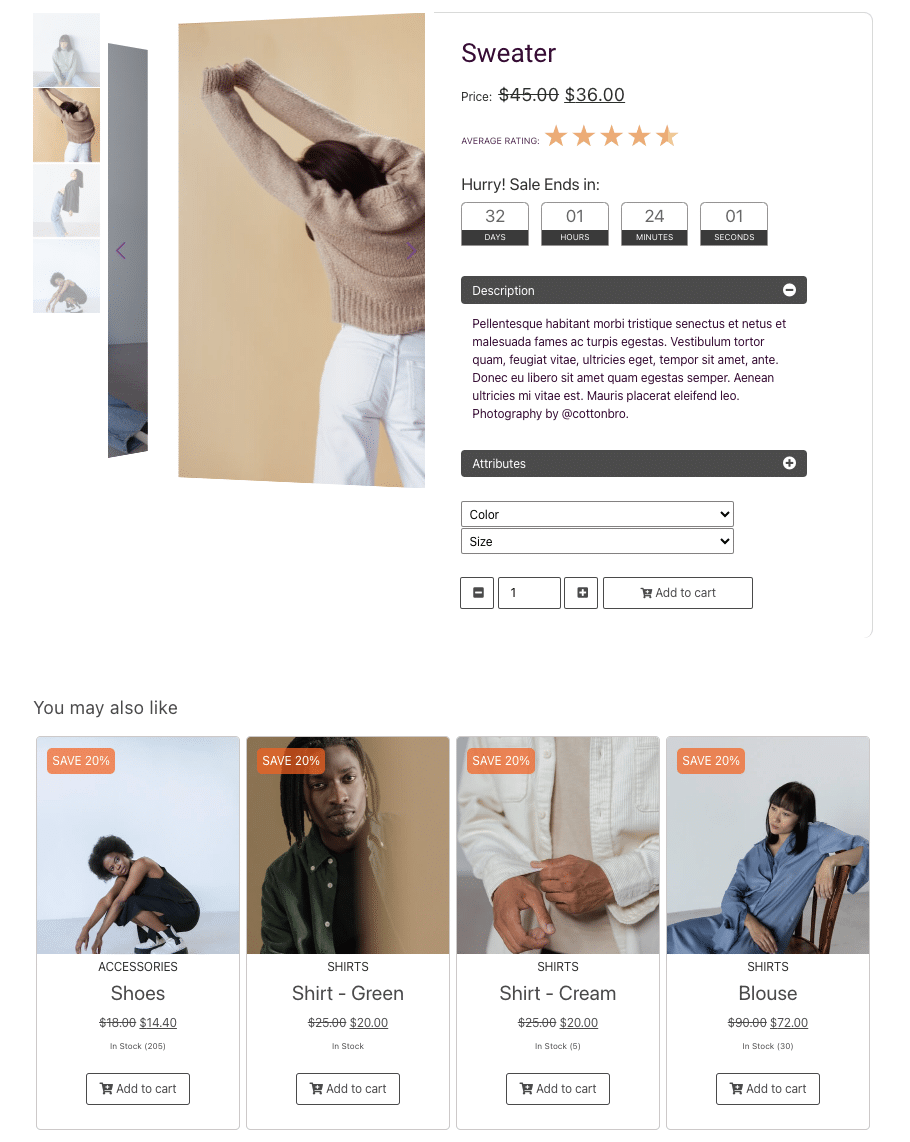Add Shoes to cart

(138, 1089)
